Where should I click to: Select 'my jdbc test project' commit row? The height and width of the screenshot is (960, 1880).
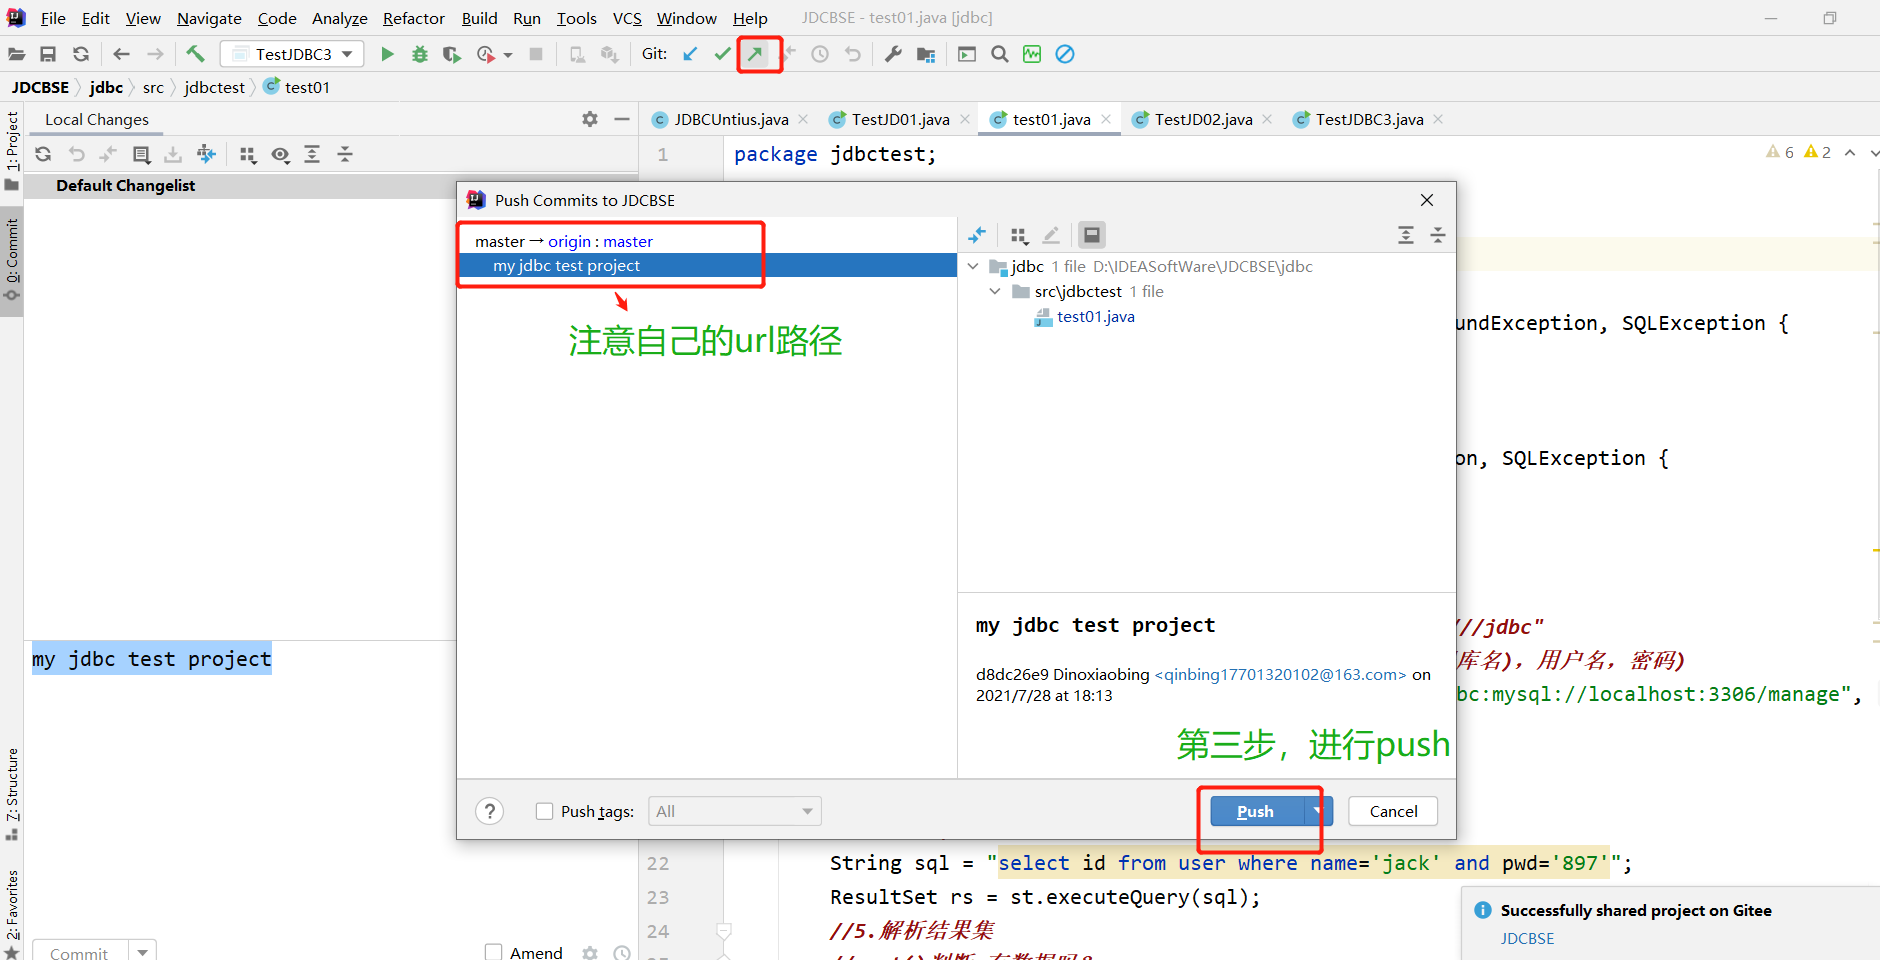tap(707, 265)
